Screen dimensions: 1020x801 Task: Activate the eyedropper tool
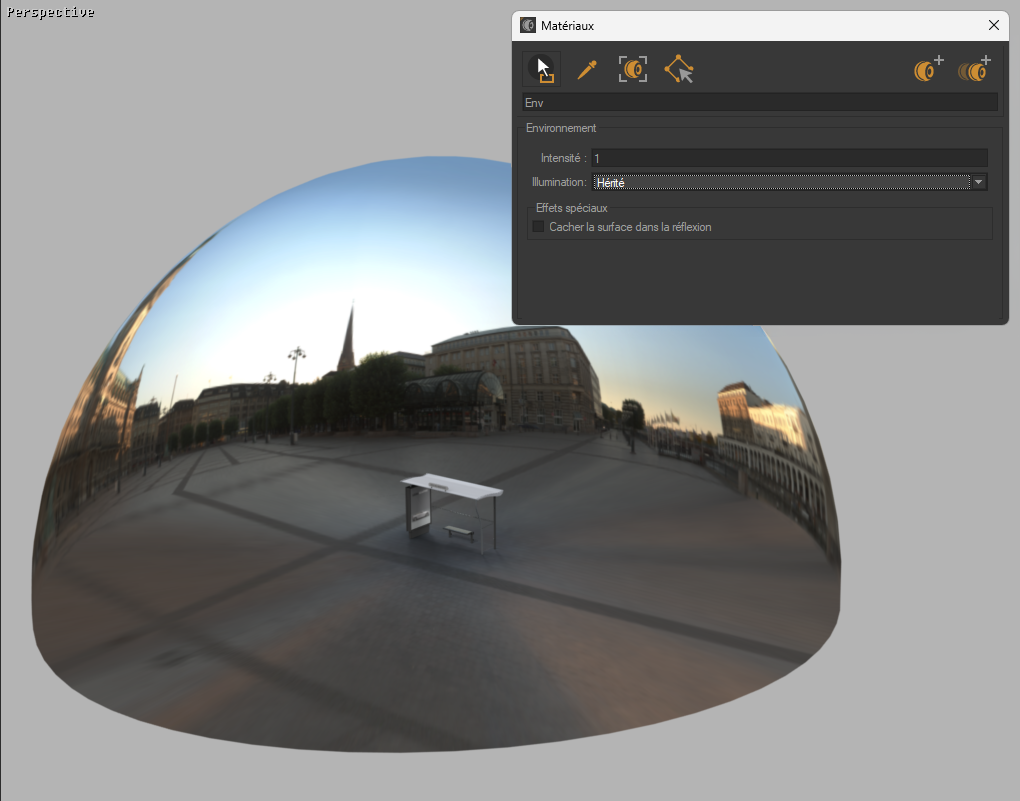[587, 70]
